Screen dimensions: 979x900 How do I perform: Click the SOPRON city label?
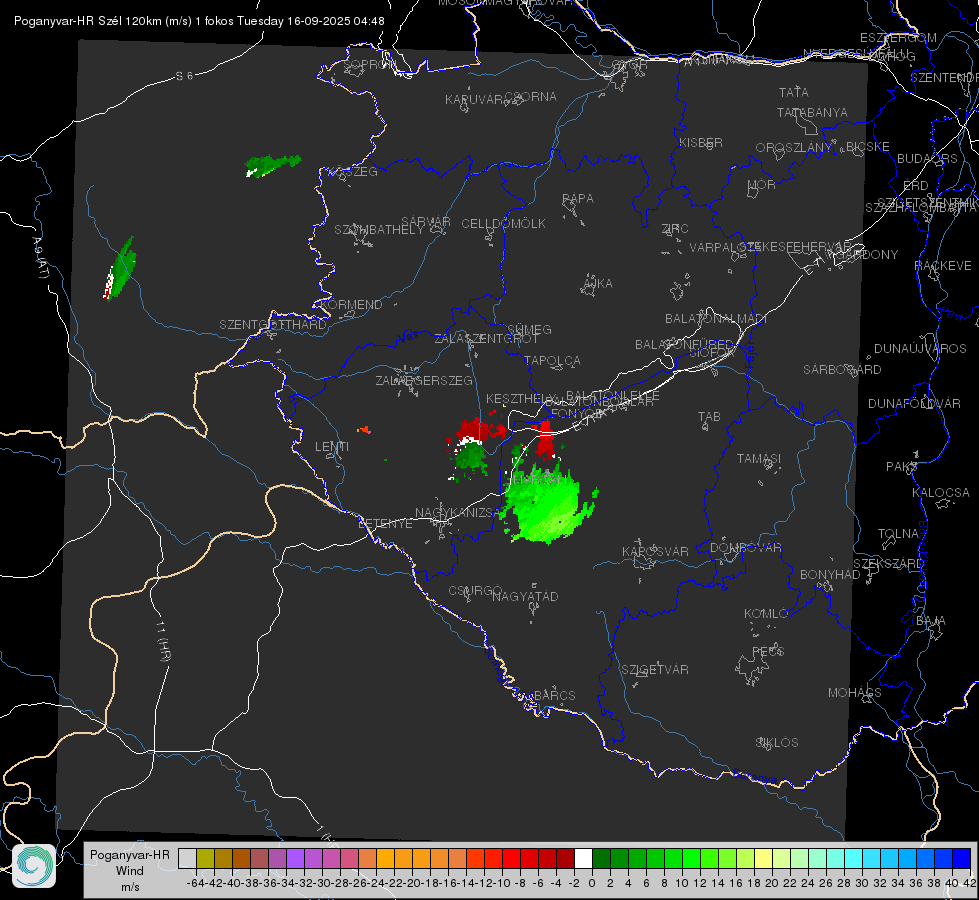tap(370, 64)
